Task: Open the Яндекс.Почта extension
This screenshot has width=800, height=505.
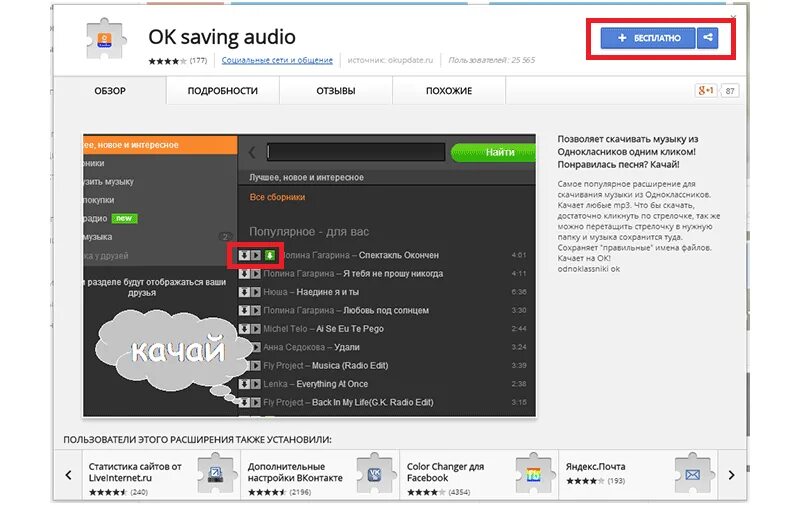Action: [638, 476]
